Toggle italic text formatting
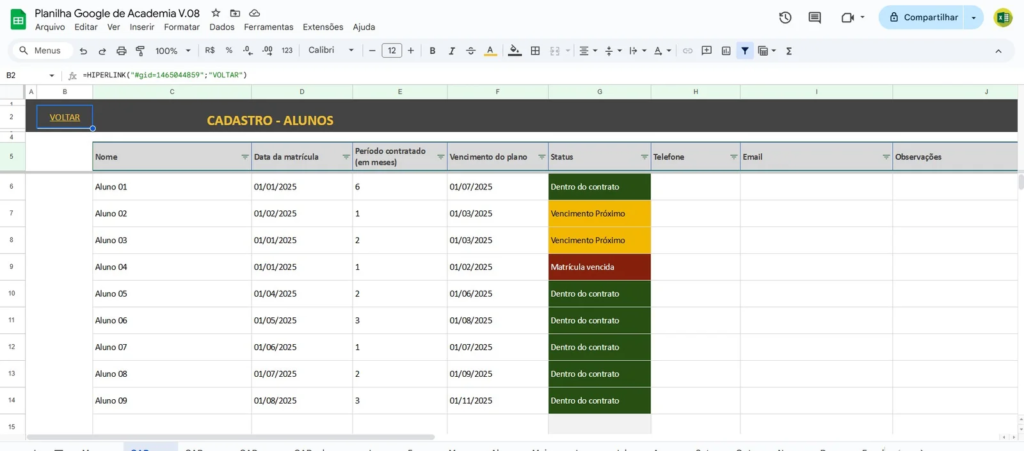The image size is (1024, 451). (x=452, y=51)
